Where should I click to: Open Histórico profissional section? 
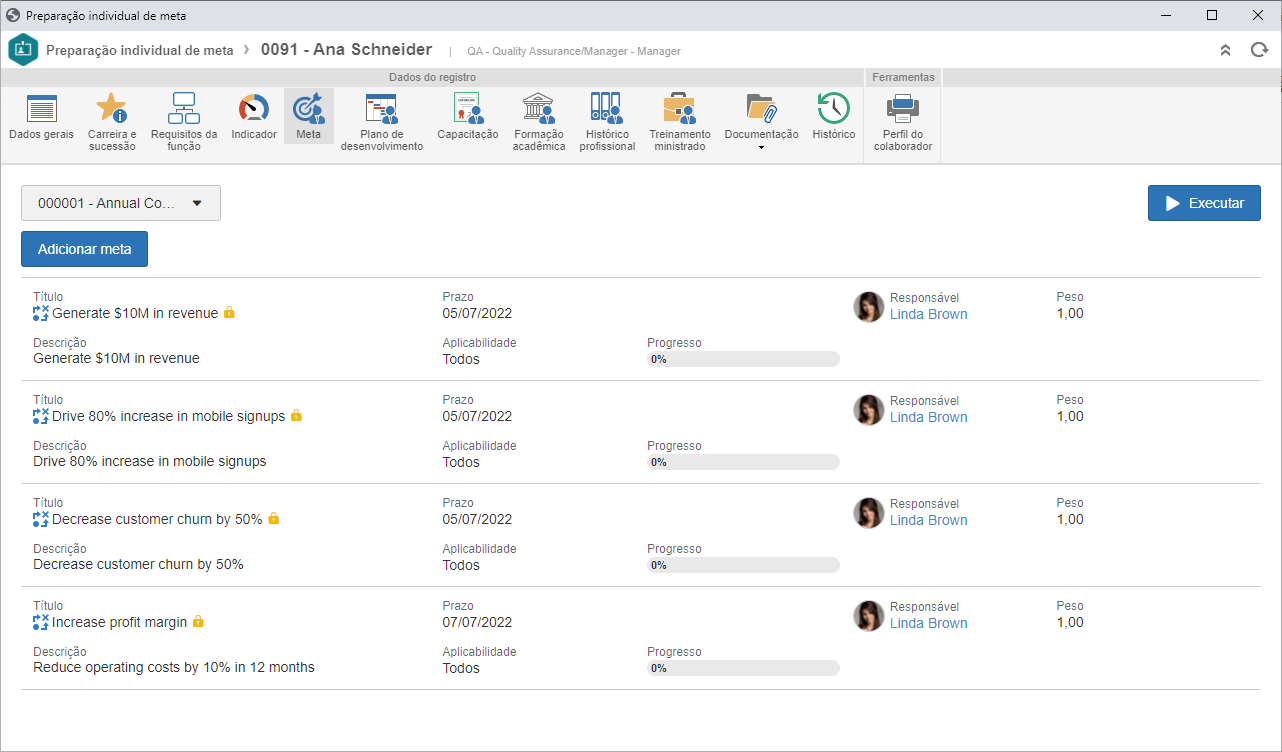point(607,123)
